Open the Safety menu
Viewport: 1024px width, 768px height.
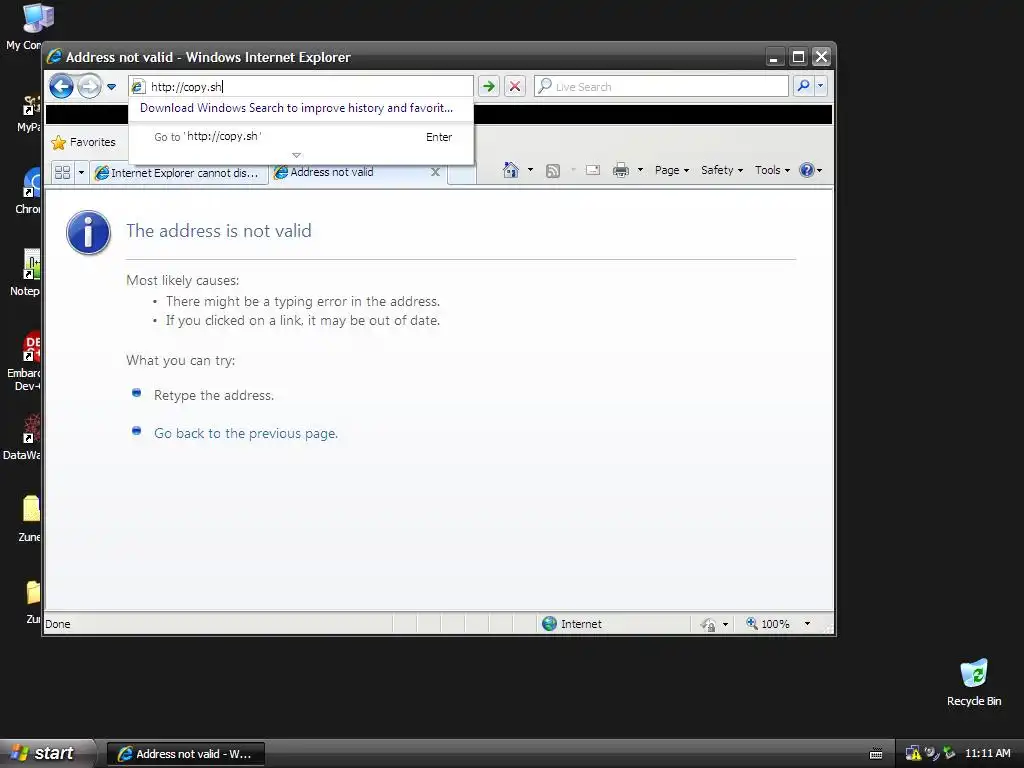point(722,170)
